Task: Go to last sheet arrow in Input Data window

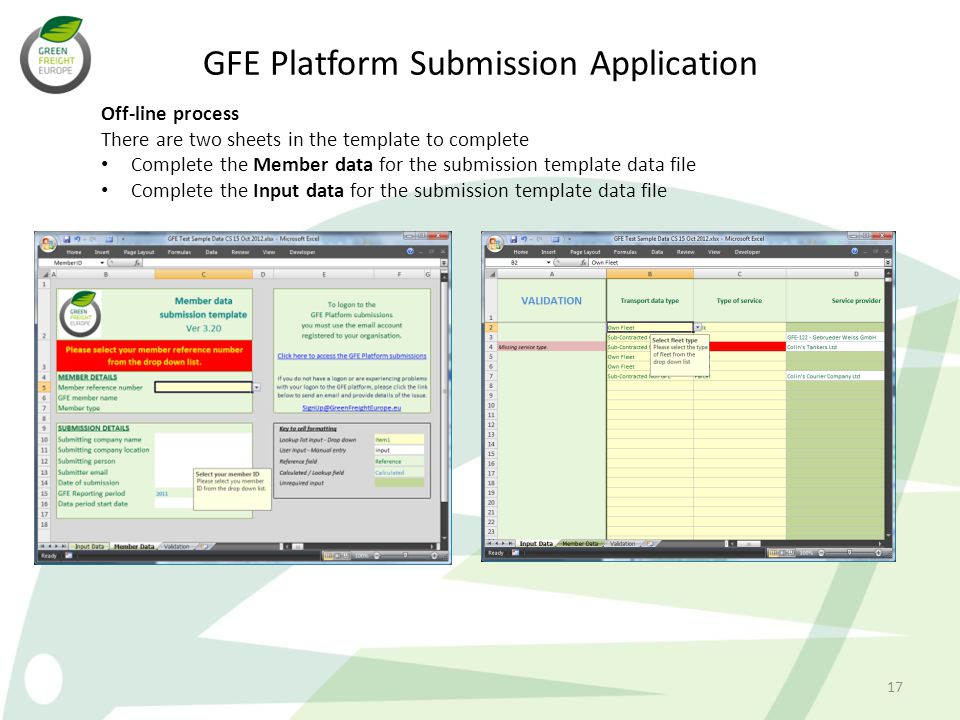Action: pos(511,543)
